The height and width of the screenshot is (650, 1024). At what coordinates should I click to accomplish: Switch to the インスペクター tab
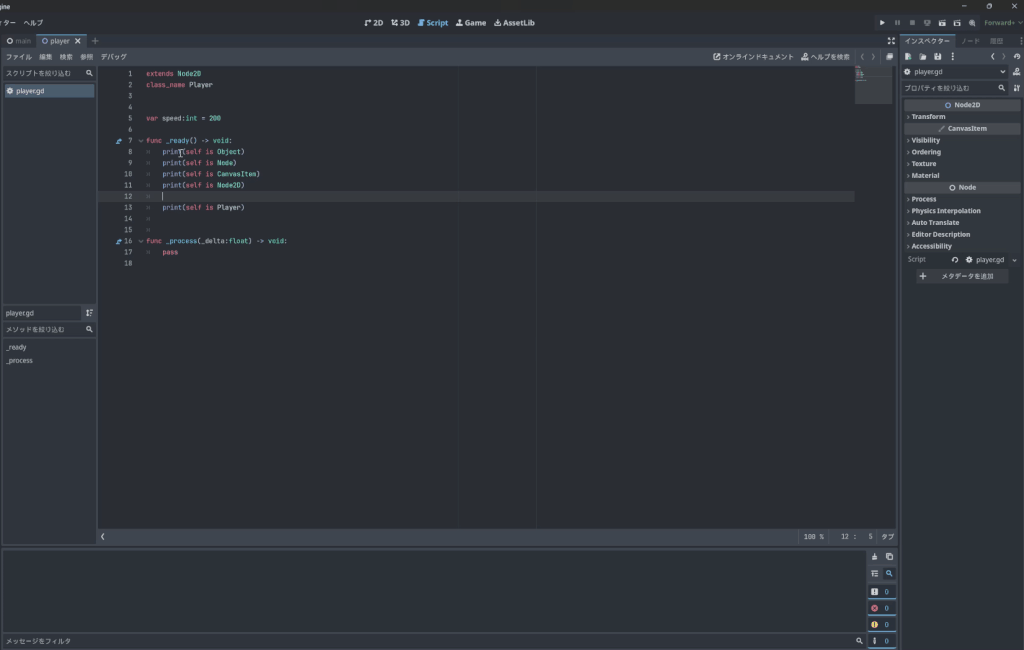[927, 41]
